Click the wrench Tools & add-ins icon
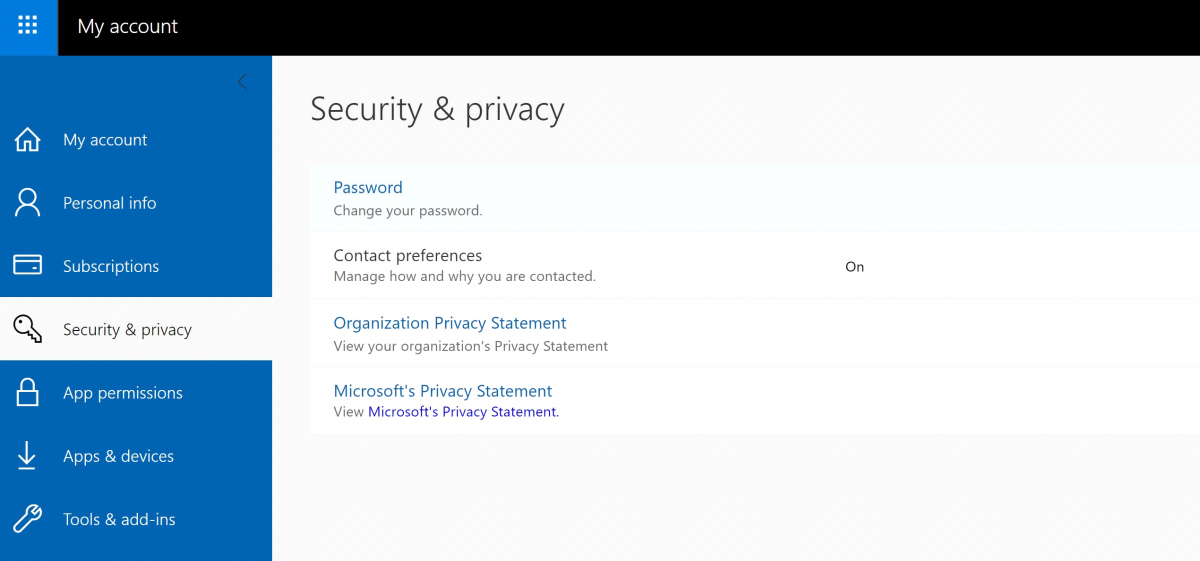This screenshot has width=1200, height=561. click(x=27, y=519)
